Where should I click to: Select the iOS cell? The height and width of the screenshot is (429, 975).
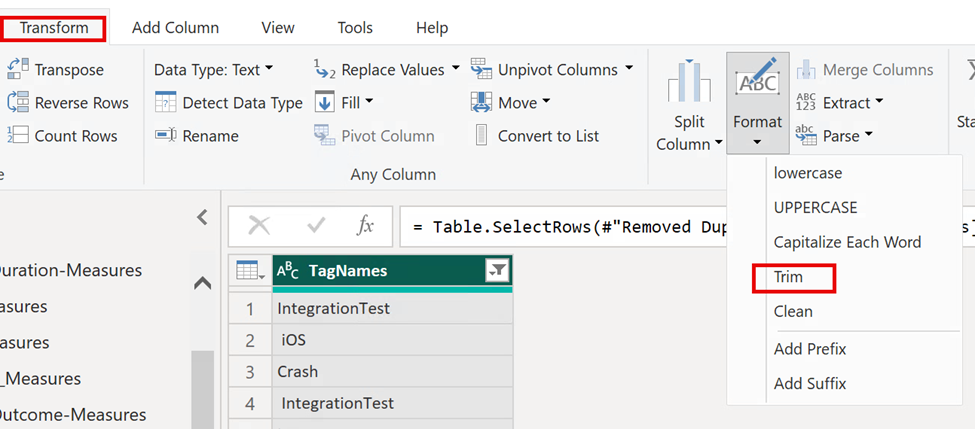point(392,340)
